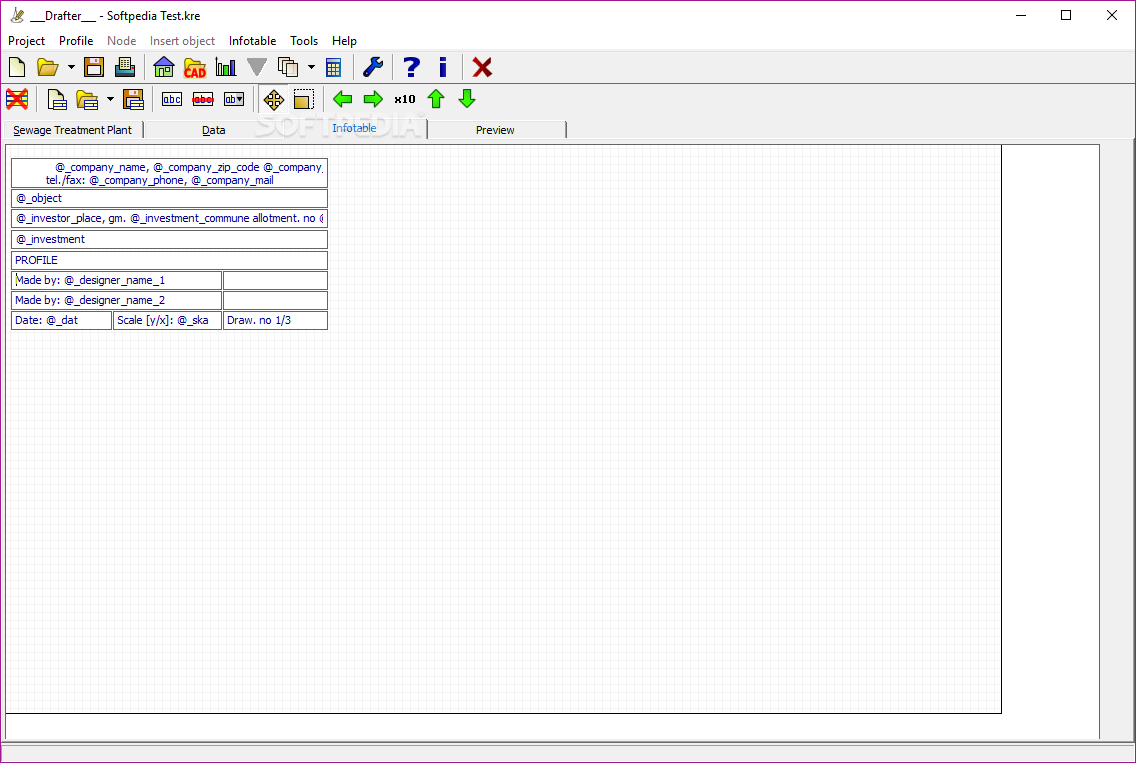1136x763 pixels.
Task: Save infotable with floppy-table icon
Action: pyautogui.click(x=133, y=99)
